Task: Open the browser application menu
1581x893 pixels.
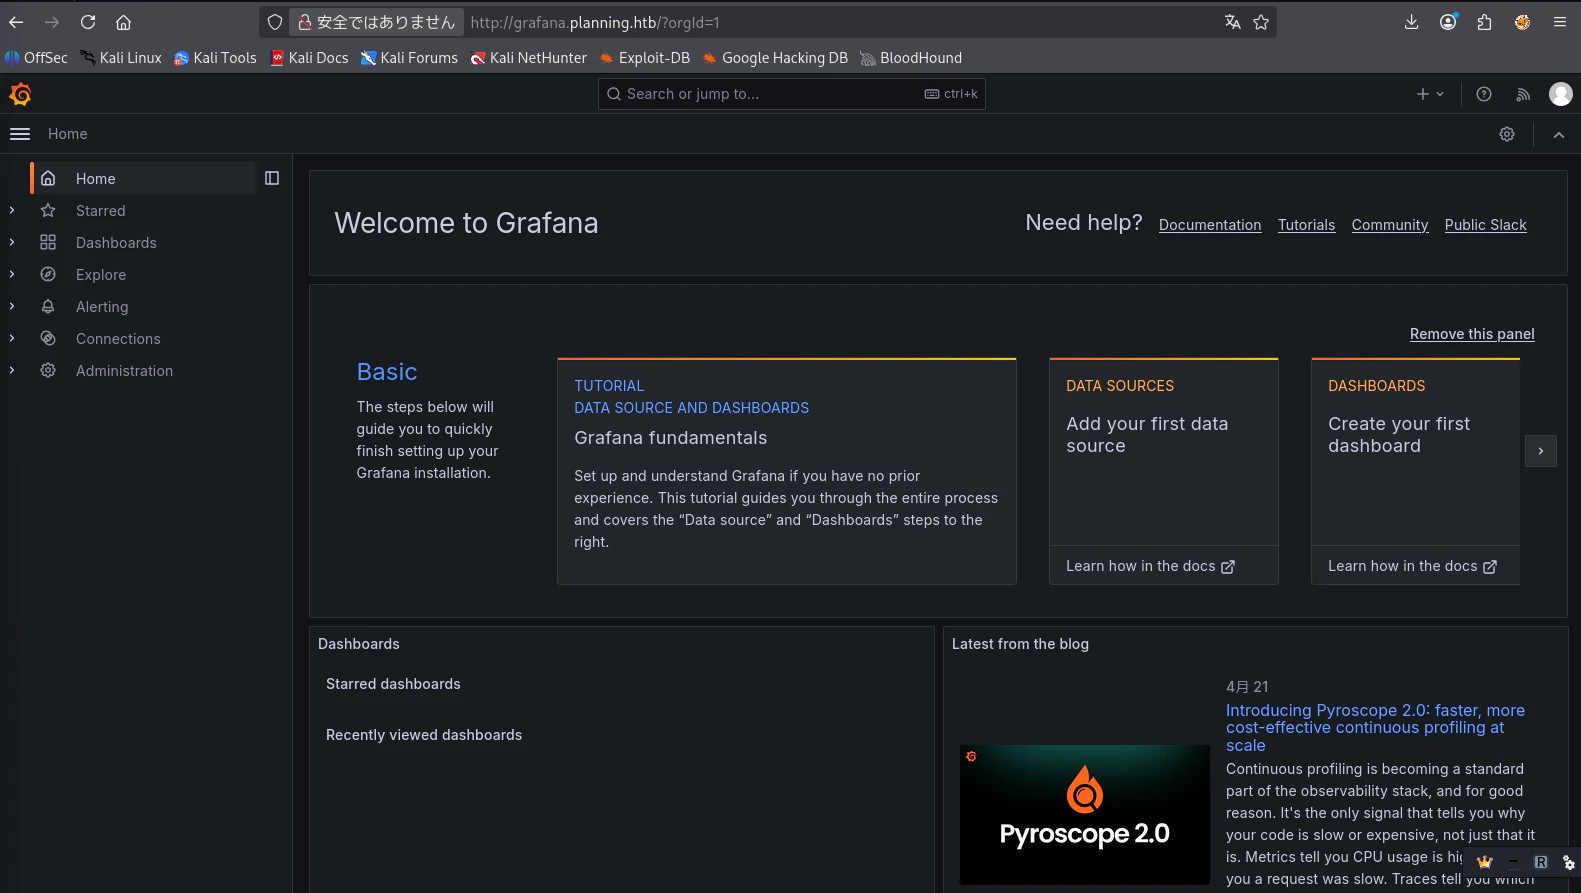Action: pyautogui.click(x=1560, y=22)
